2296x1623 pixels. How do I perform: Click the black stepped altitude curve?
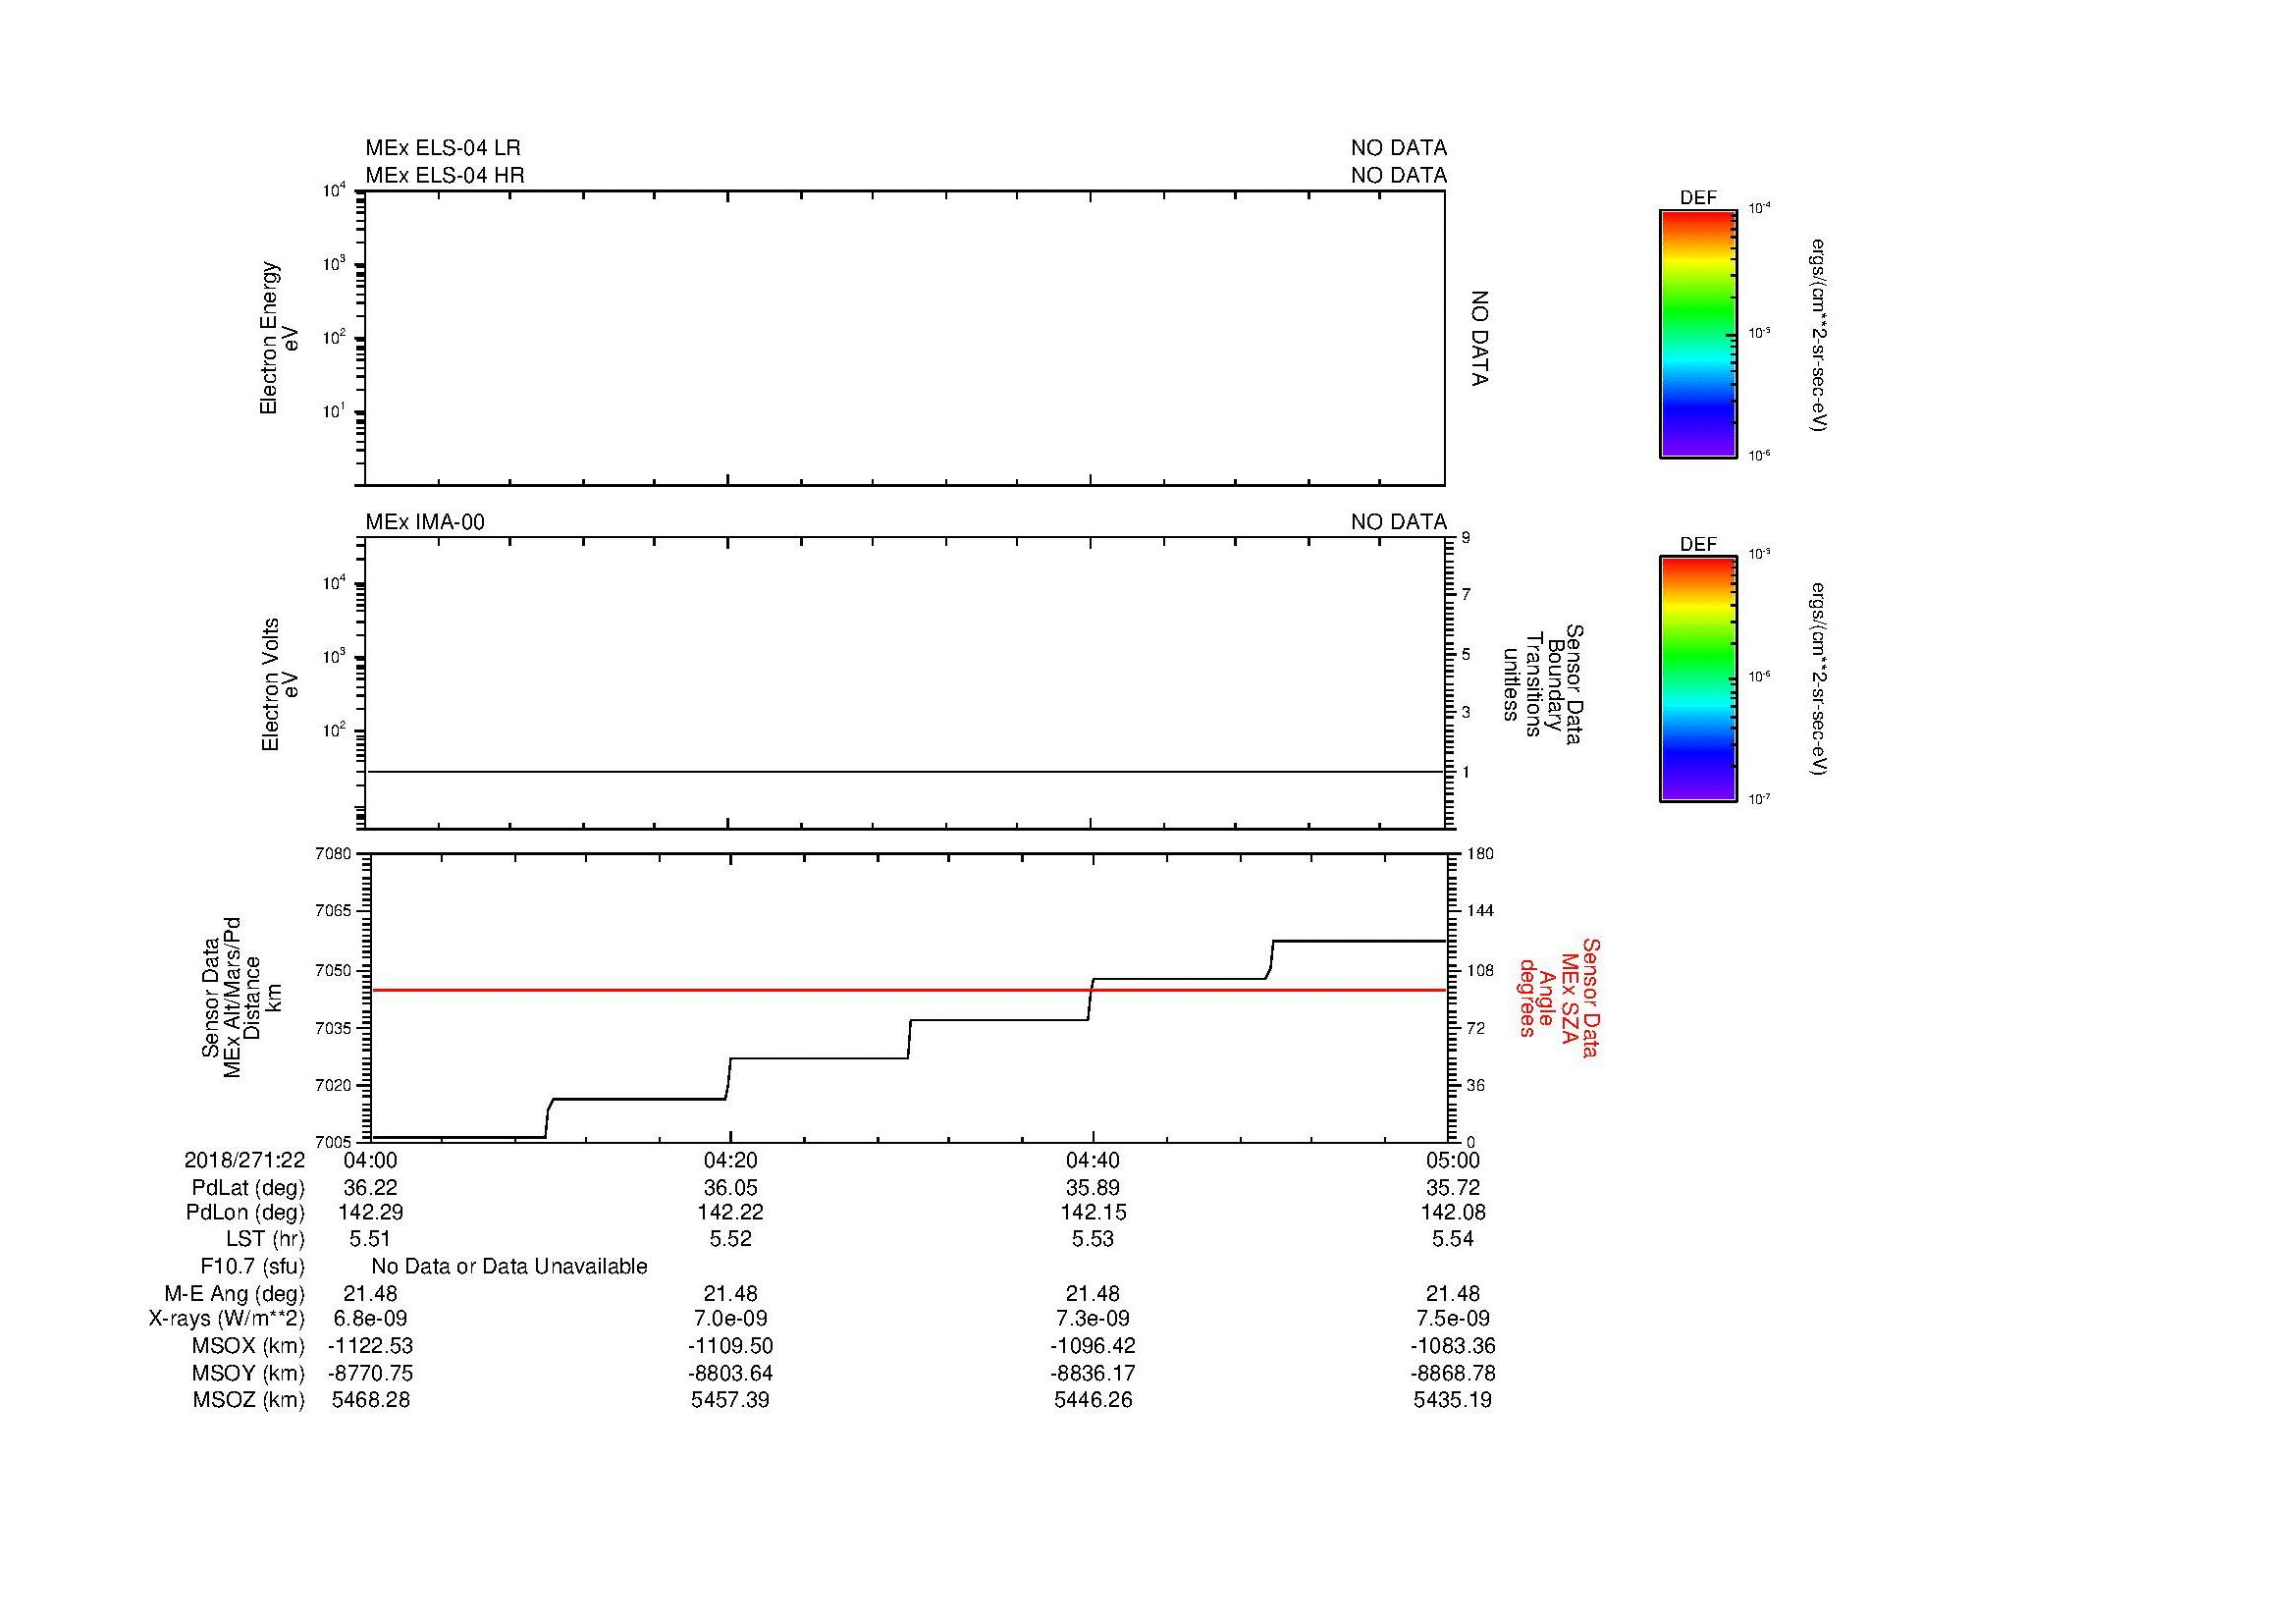click(908, 1038)
